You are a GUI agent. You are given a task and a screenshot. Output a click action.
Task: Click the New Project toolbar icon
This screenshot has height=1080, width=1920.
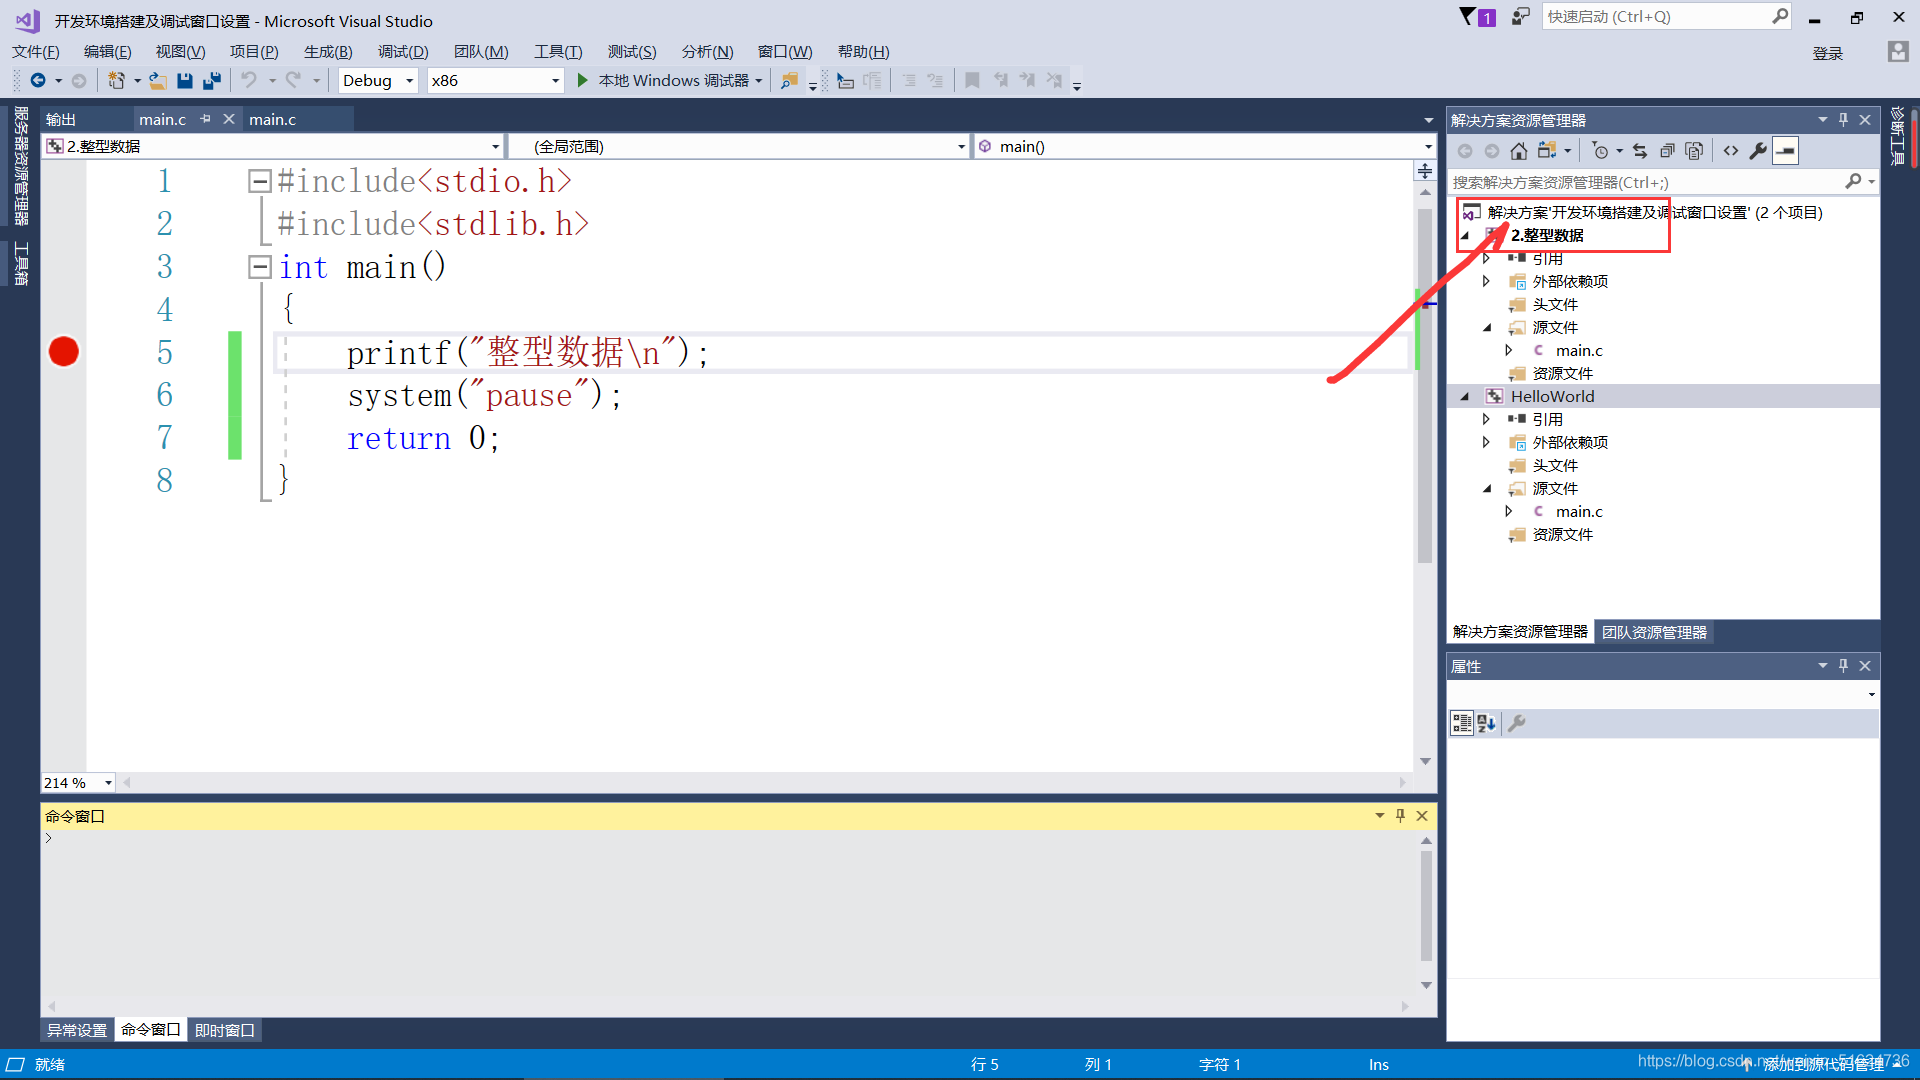tap(116, 80)
